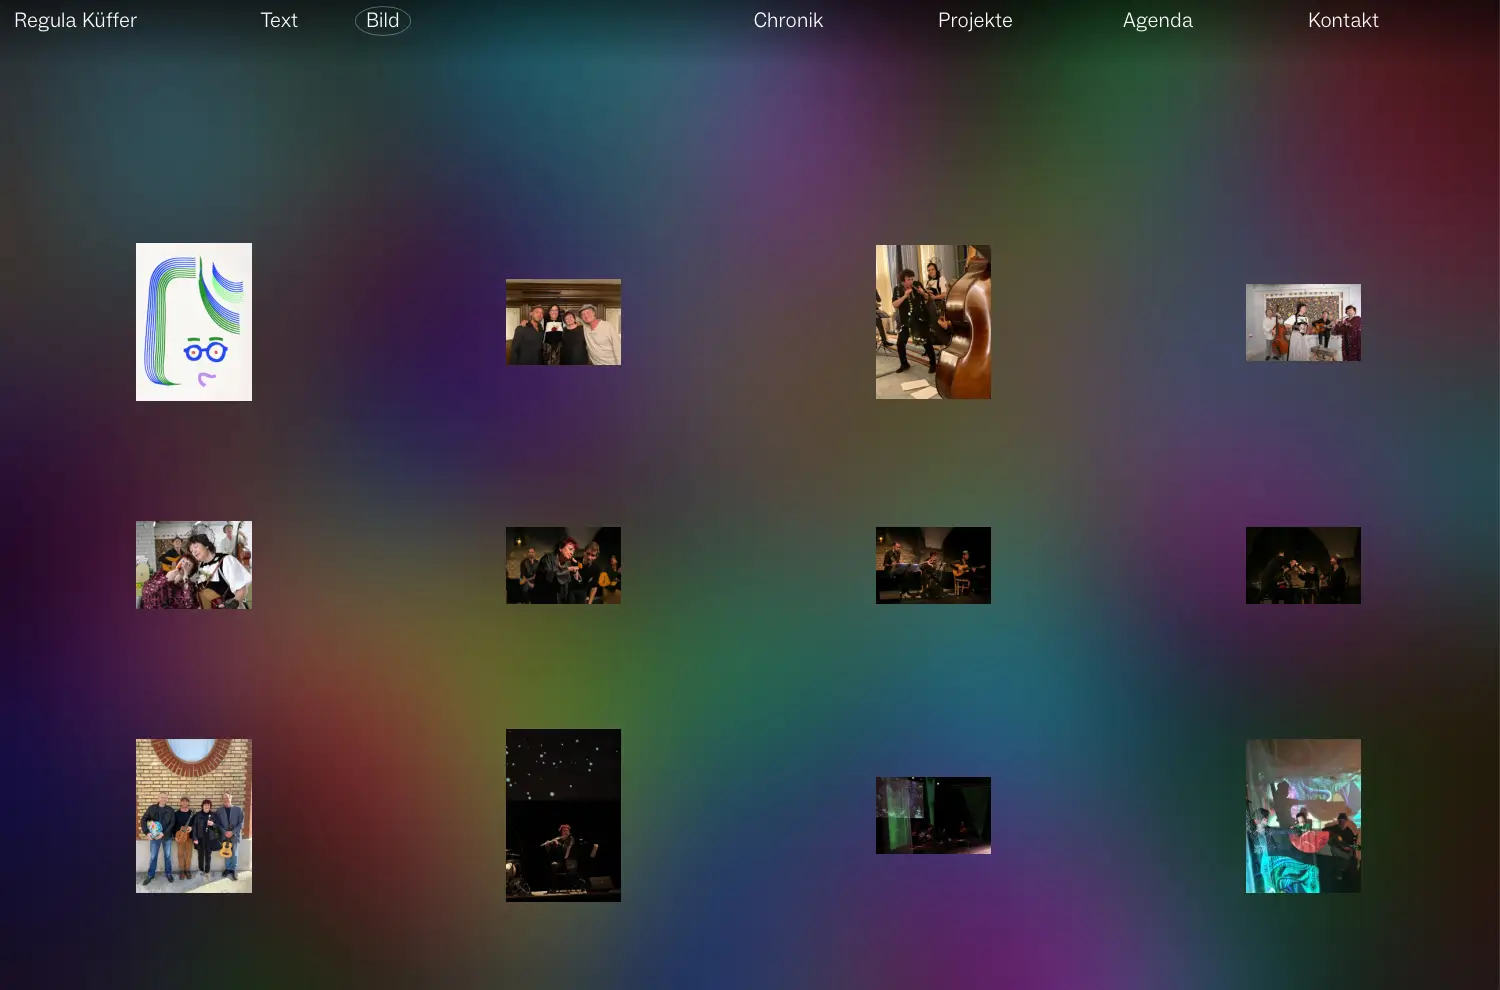Open the band photo before the floral tapestry
Viewport: 1500px width, 990px height.
pos(1303,322)
